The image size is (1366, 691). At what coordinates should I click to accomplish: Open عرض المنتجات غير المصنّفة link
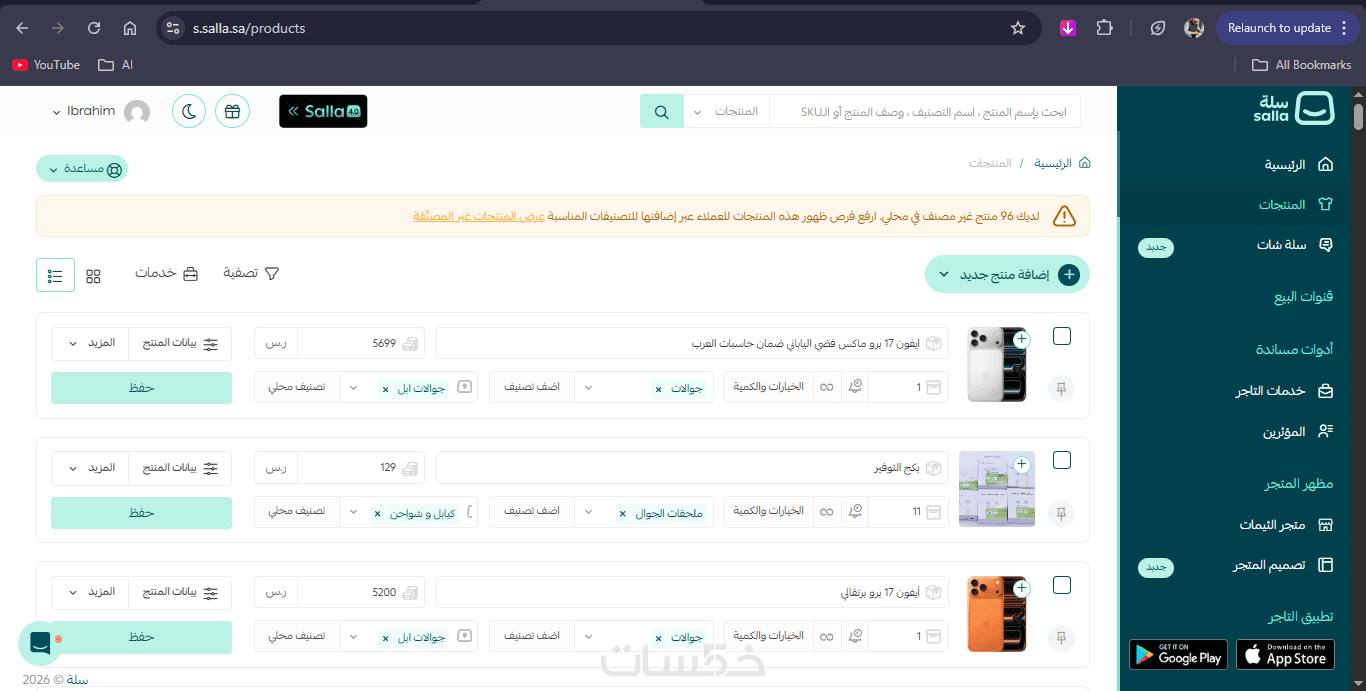click(x=478, y=216)
